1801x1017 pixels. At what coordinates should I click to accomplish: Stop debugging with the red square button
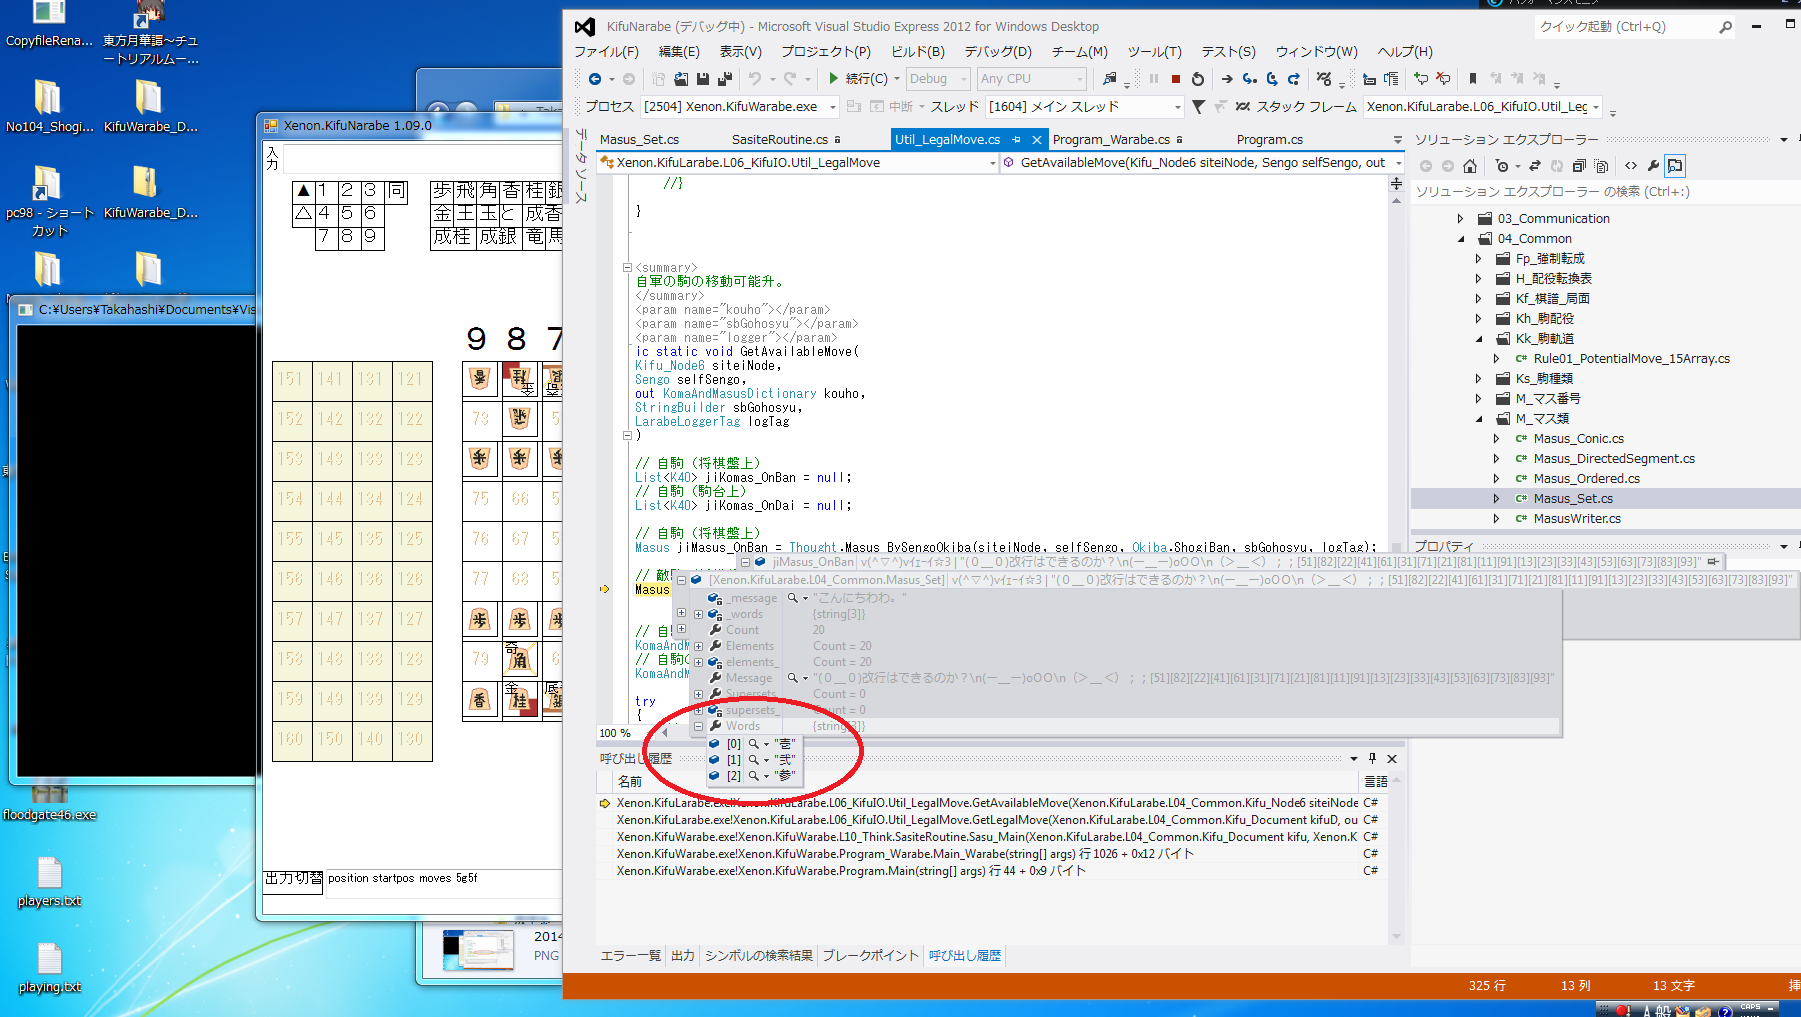pos(1176,79)
